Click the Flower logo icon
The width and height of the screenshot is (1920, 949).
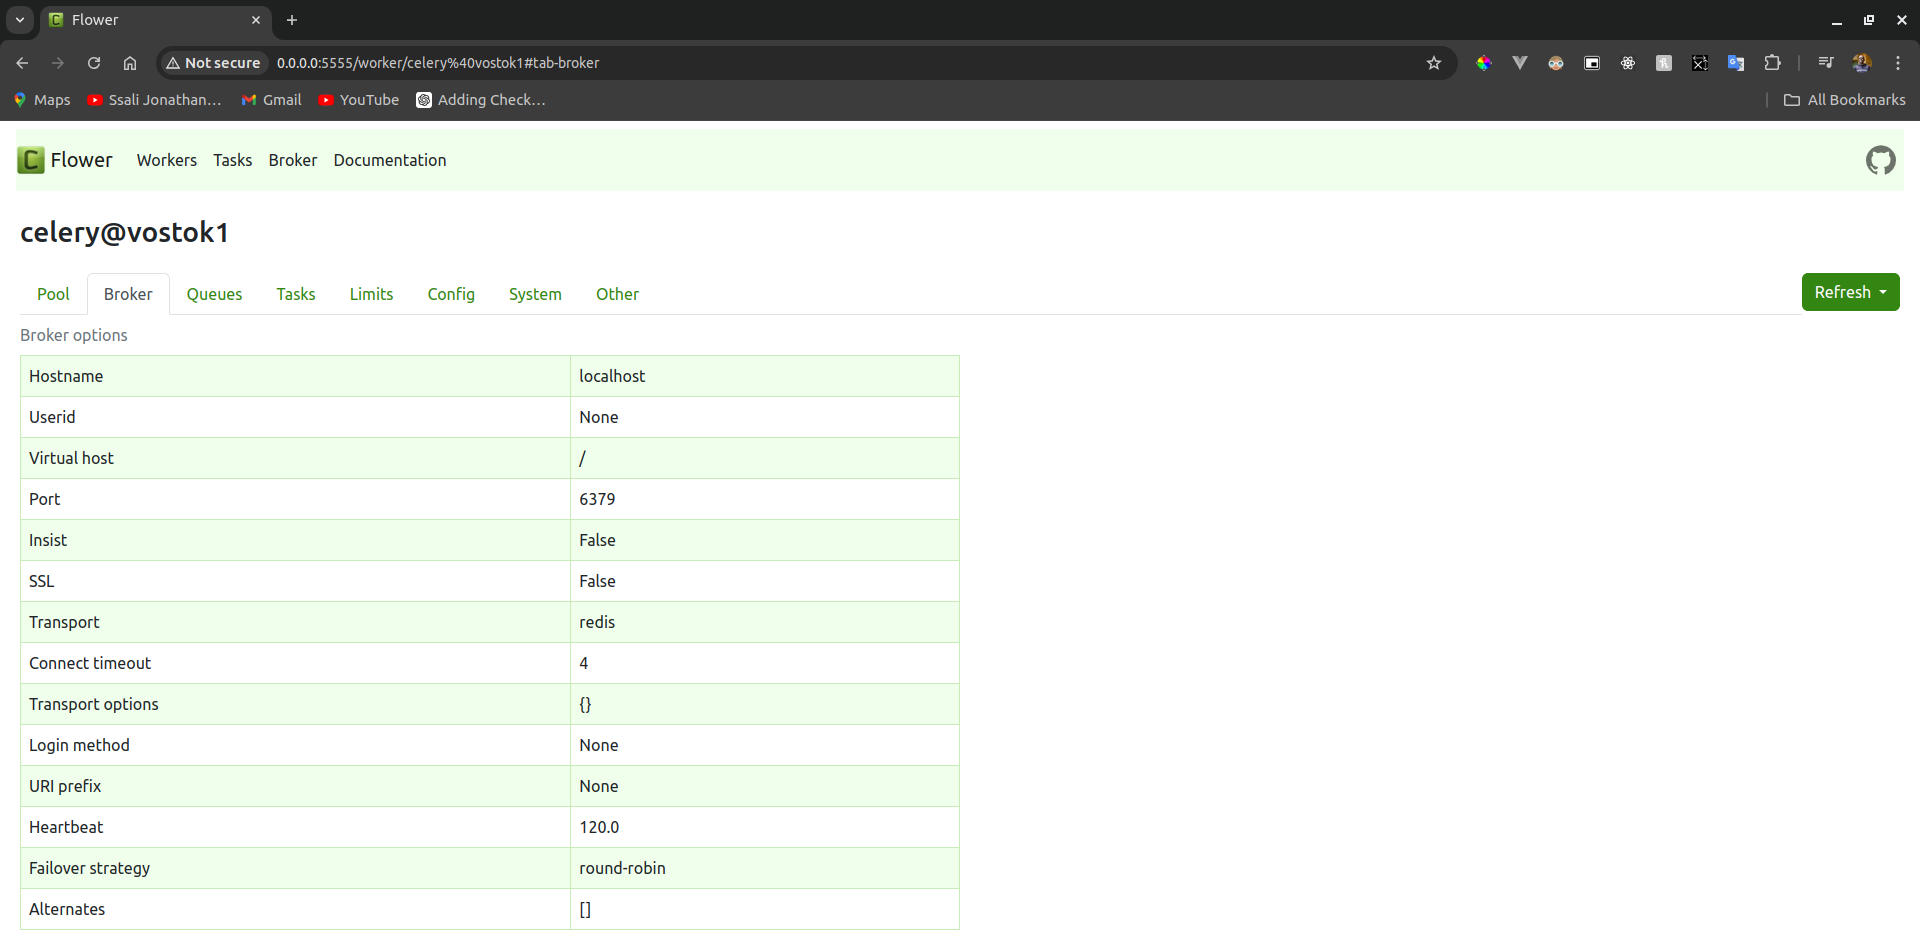[x=31, y=160]
